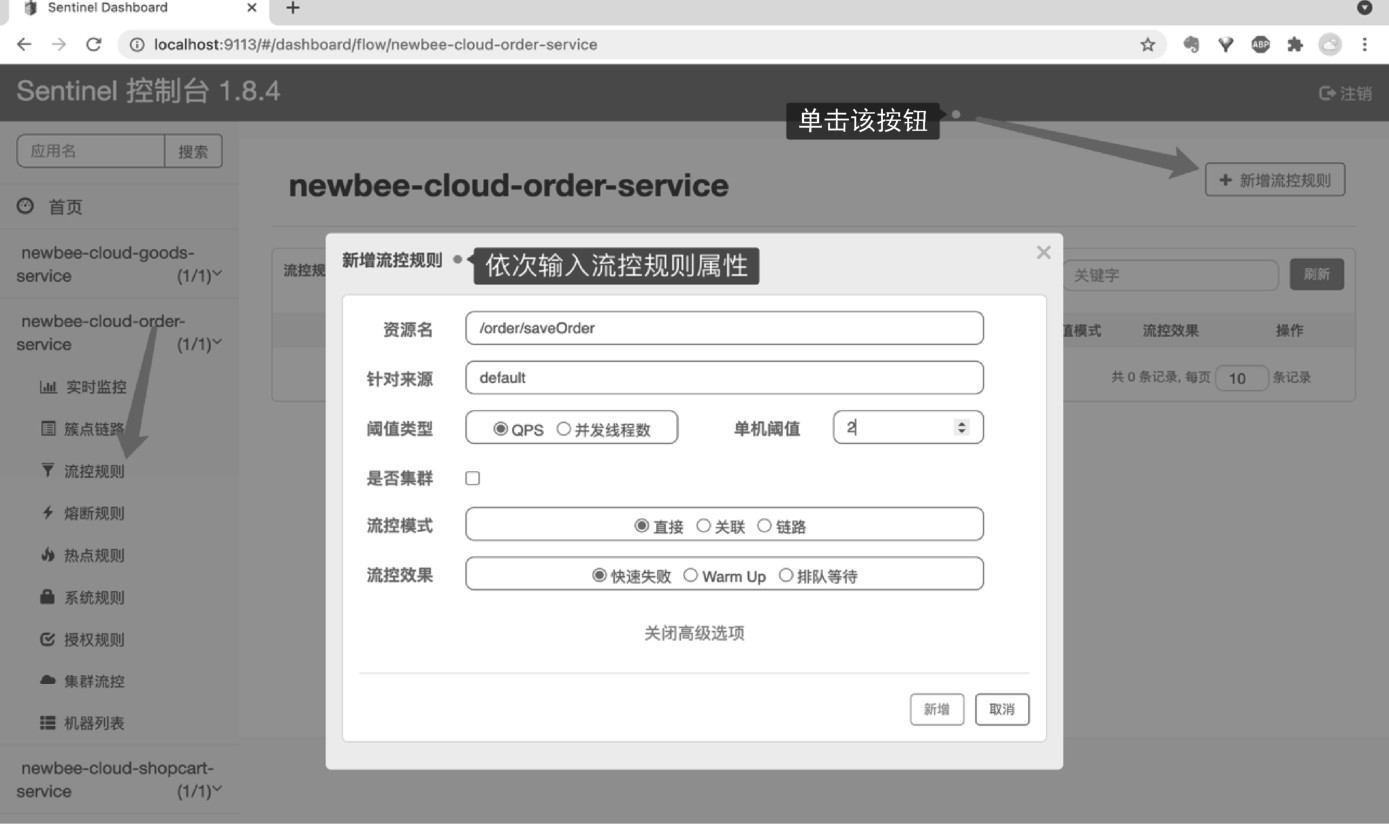Image resolution: width=1389 pixels, height=824 pixels.
Task: Expand newbee-cloud-goods-service app entry
Action: pyautogui.click(x=120, y=264)
